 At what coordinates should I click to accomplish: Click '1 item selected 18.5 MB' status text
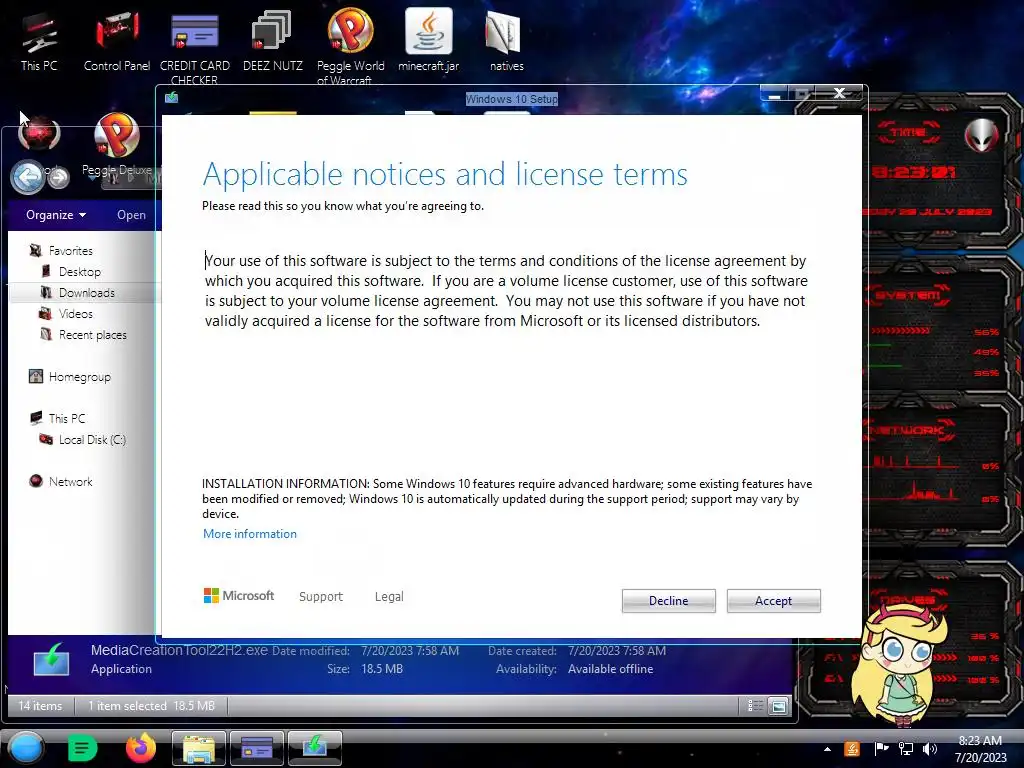[x=152, y=705]
